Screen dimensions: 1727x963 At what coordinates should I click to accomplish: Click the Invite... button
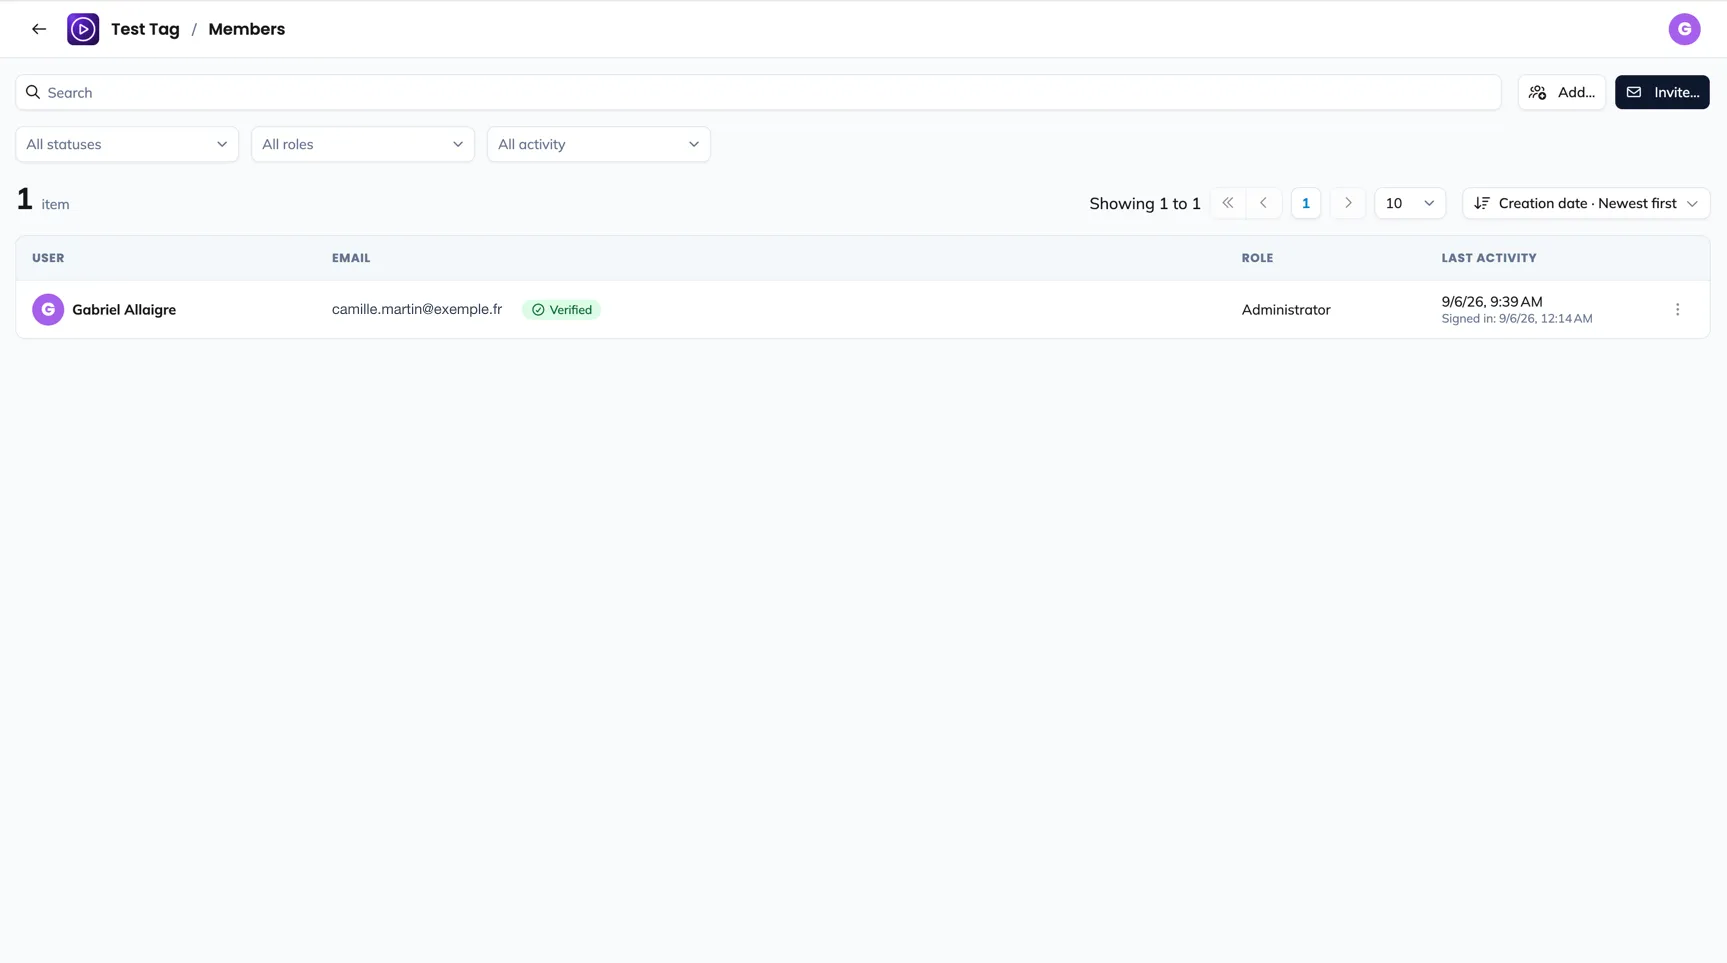1661,92
